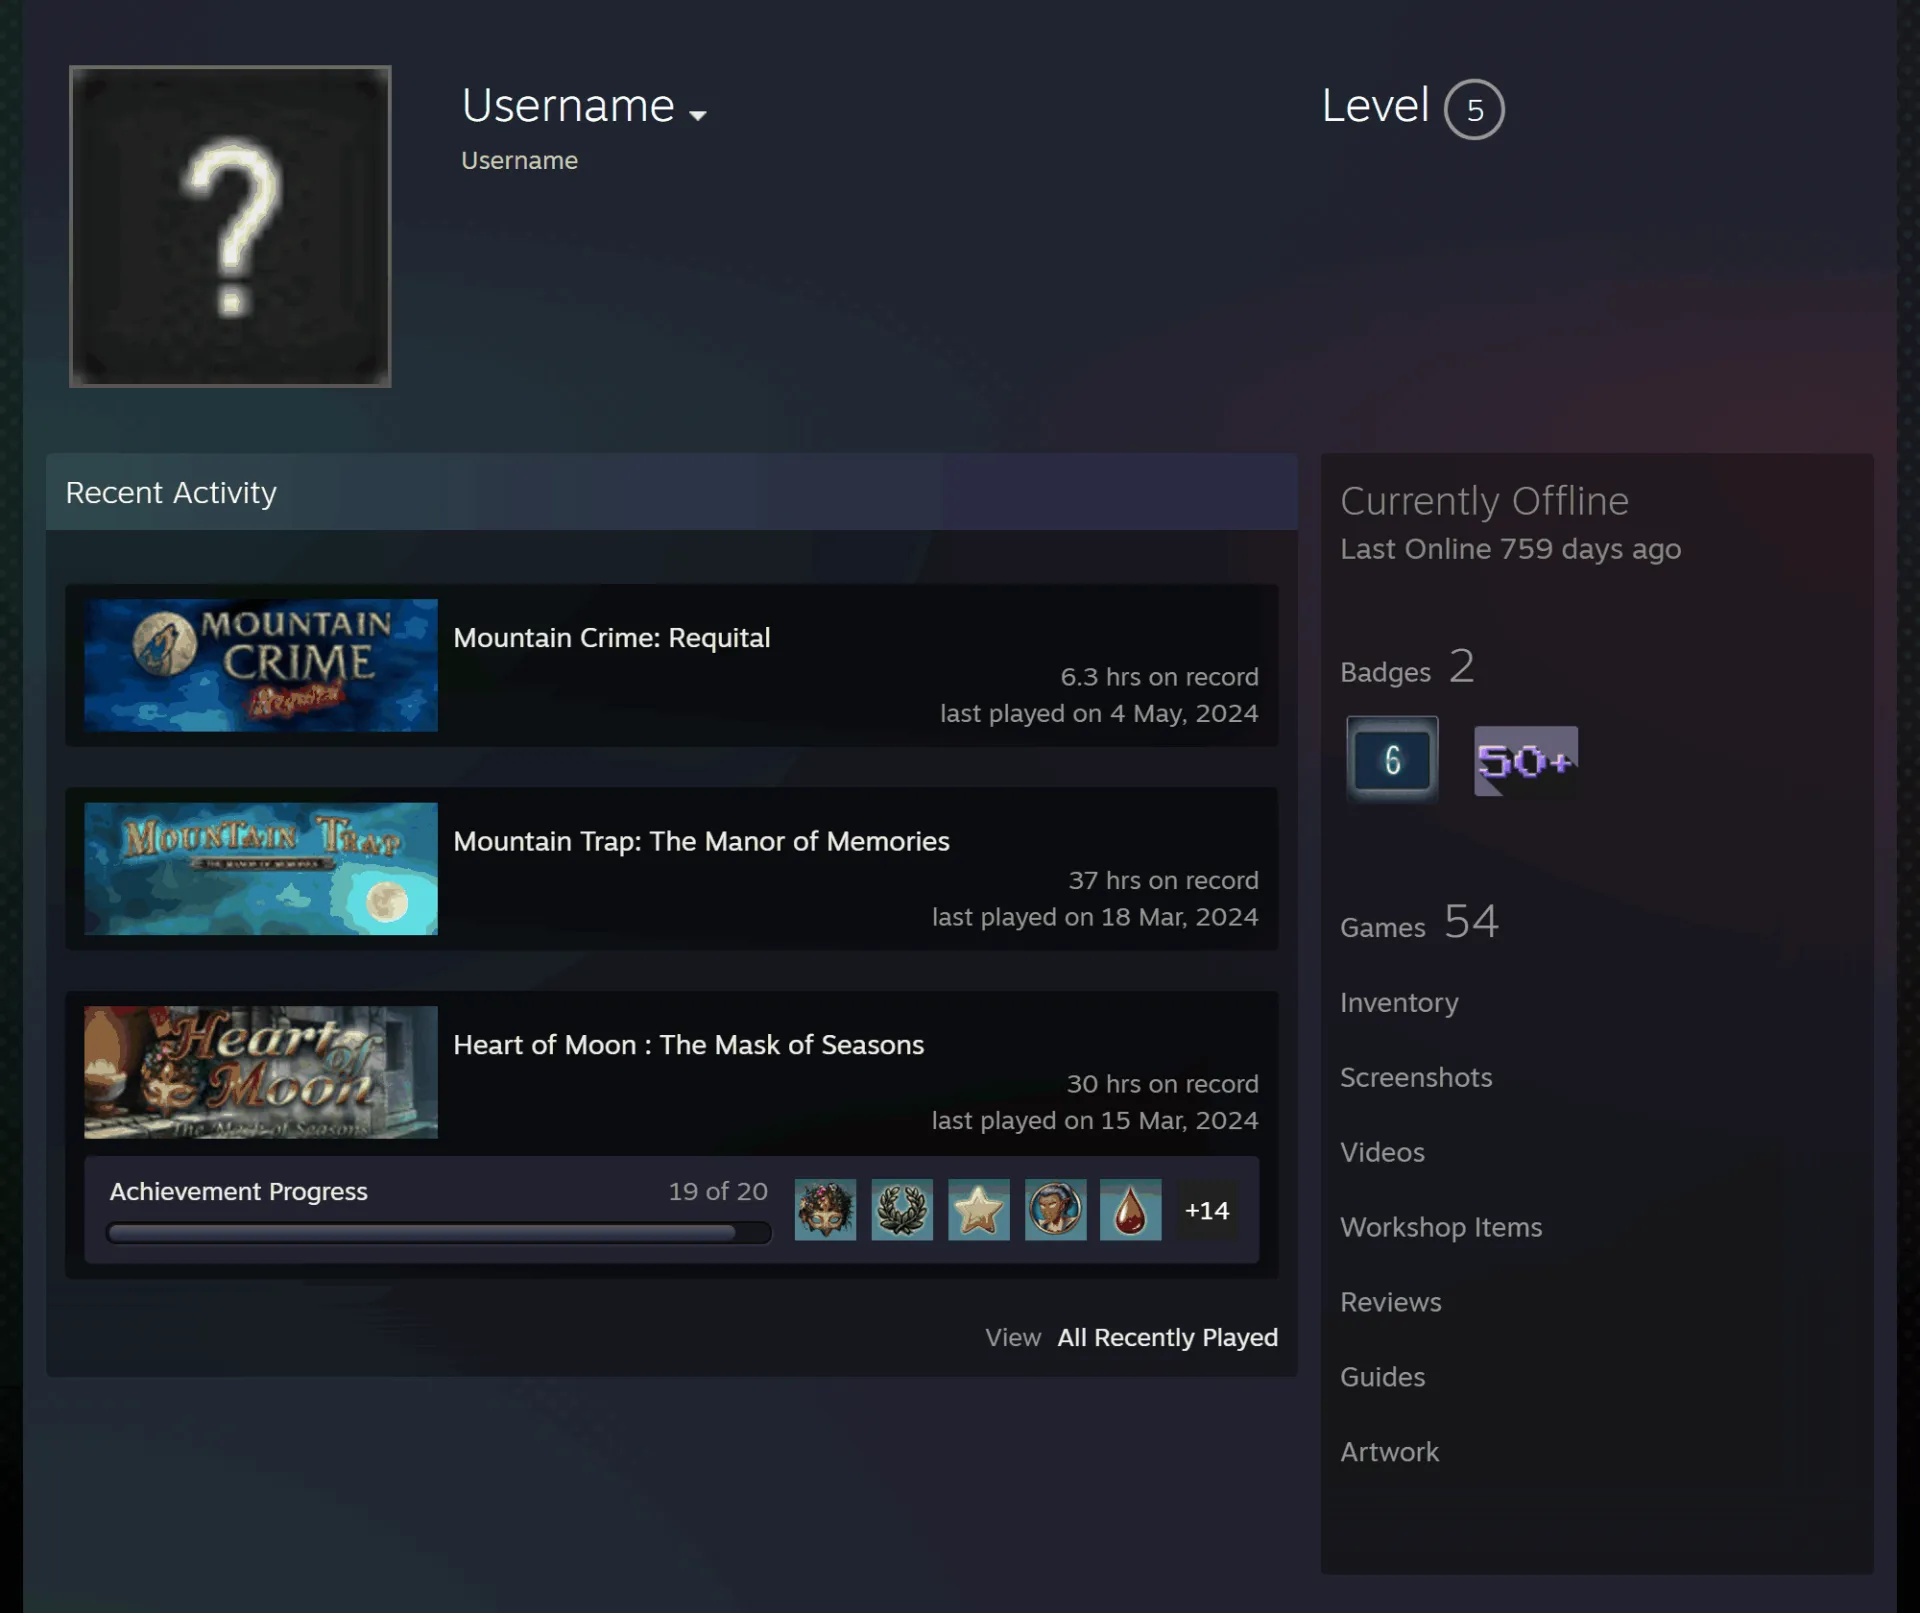Open the Workshop Items page
Viewport: 1920px width, 1613px height.
tap(1441, 1227)
